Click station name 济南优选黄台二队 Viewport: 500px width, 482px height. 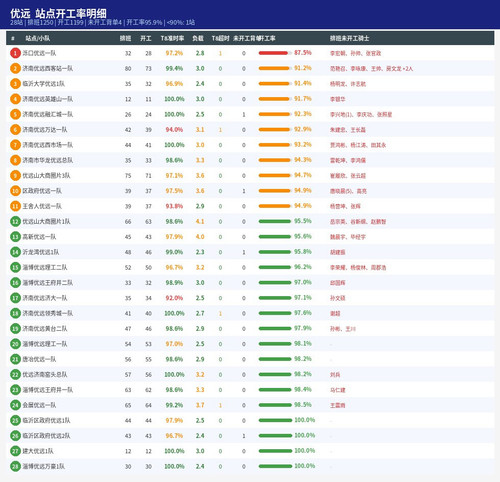(45, 329)
